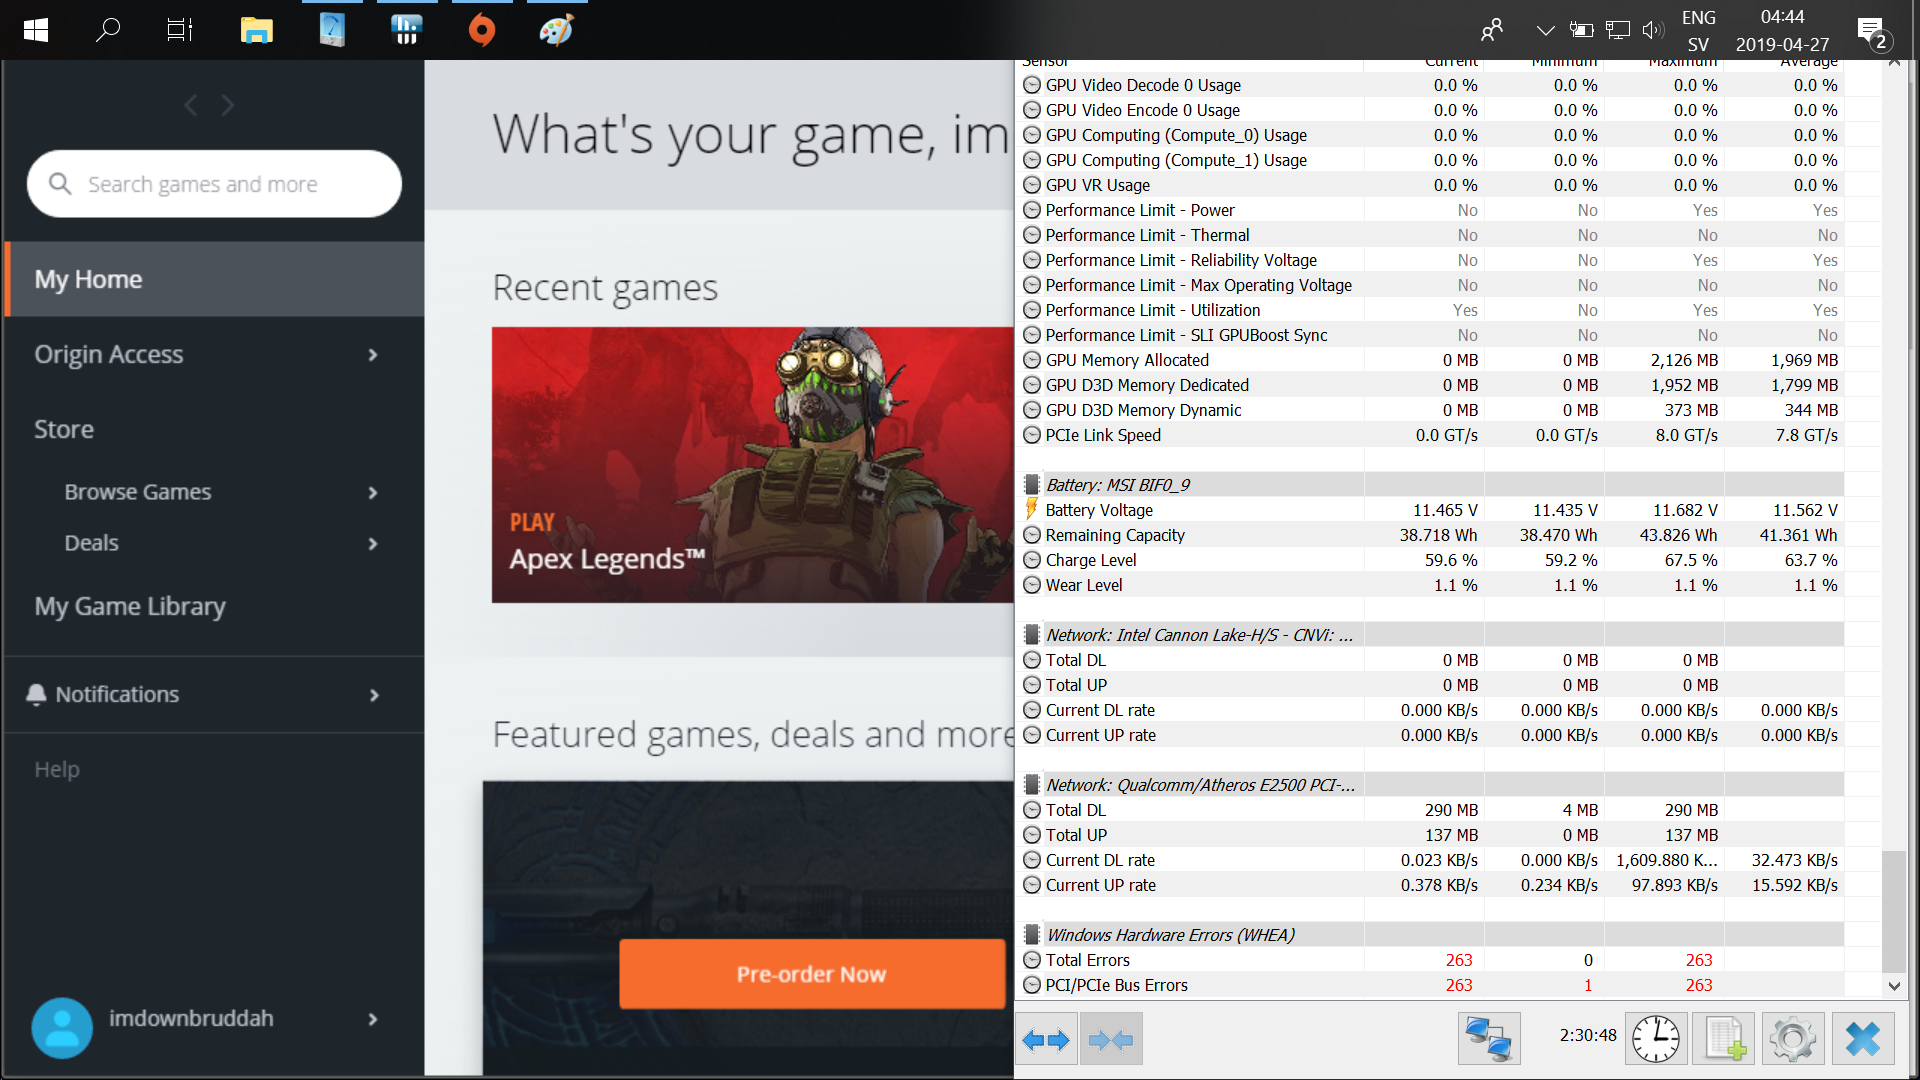The image size is (1920, 1080).
Task: Click ENG SV language indicator
Action: pyautogui.click(x=1698, y=30)
